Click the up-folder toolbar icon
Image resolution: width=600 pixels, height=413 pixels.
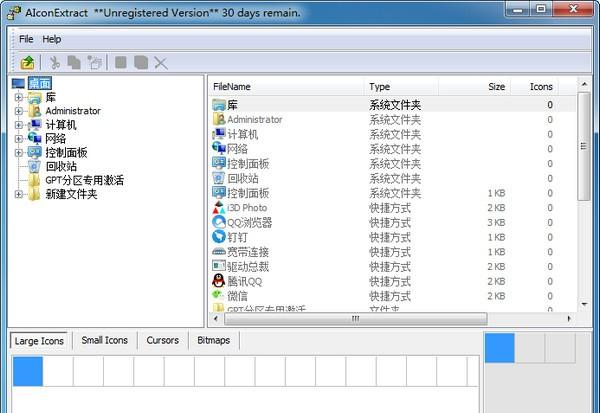[x=27, y=63]
